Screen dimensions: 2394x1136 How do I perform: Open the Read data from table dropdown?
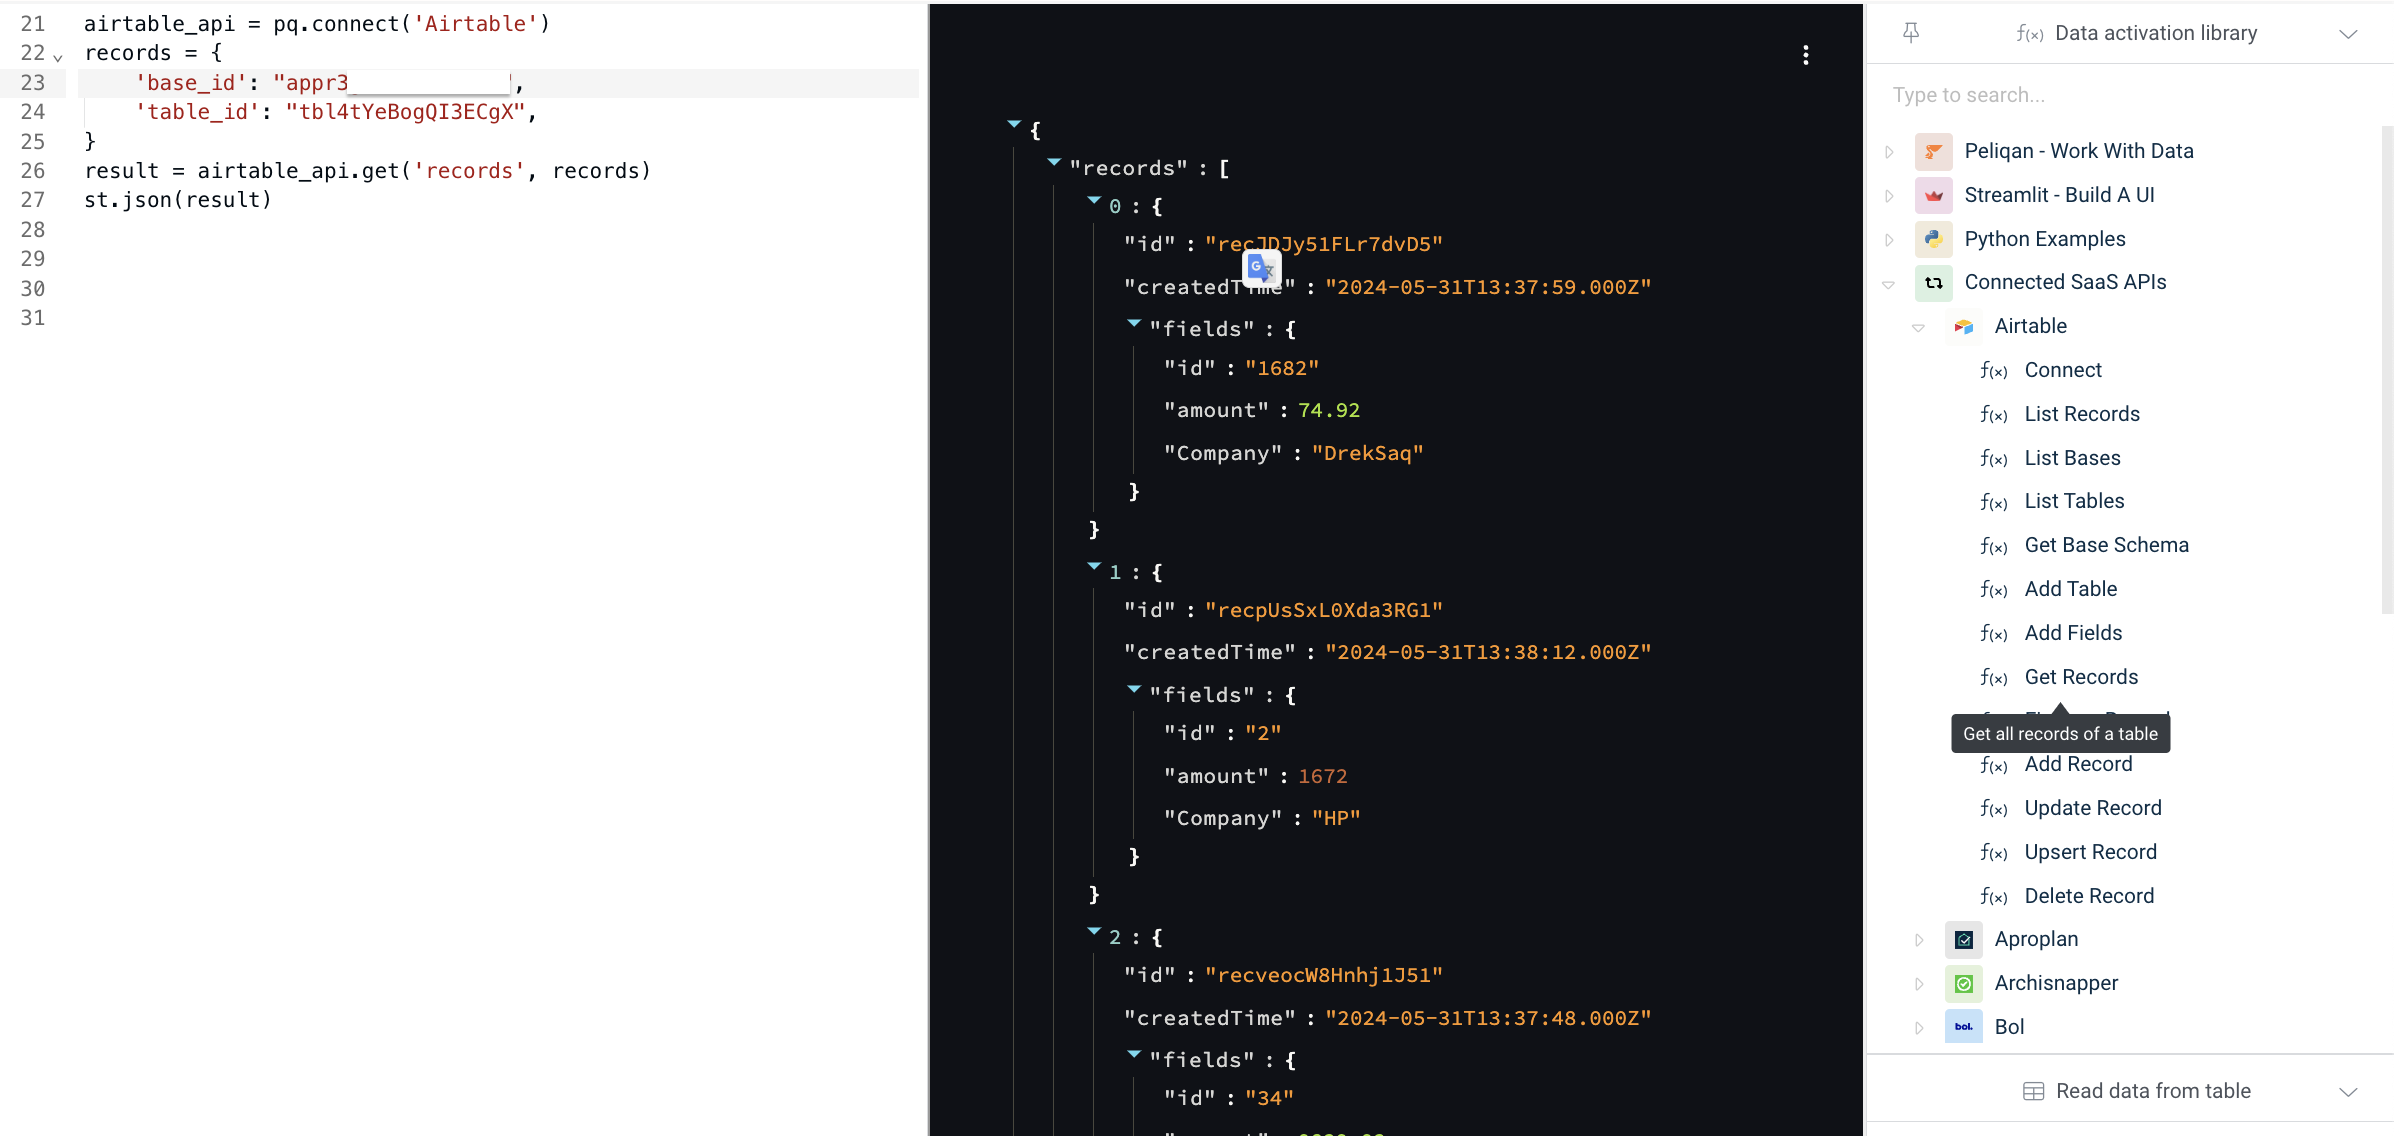tap(2348, 1092)
